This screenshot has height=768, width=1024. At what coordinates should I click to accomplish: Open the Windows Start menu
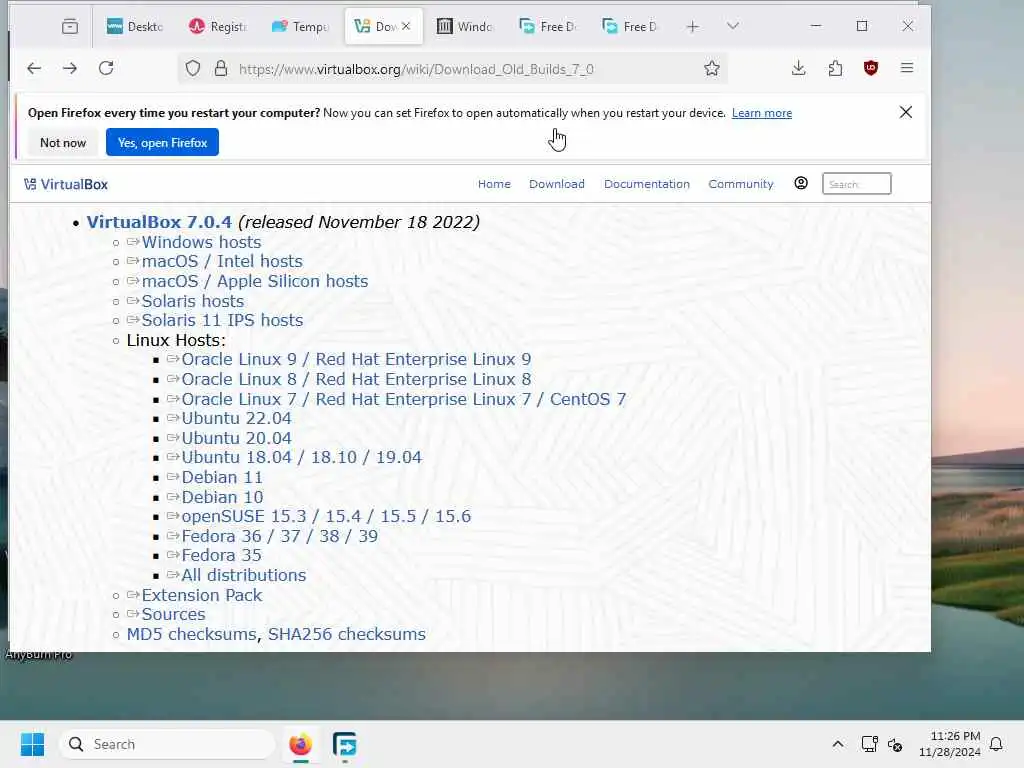(x=33, y=744)
